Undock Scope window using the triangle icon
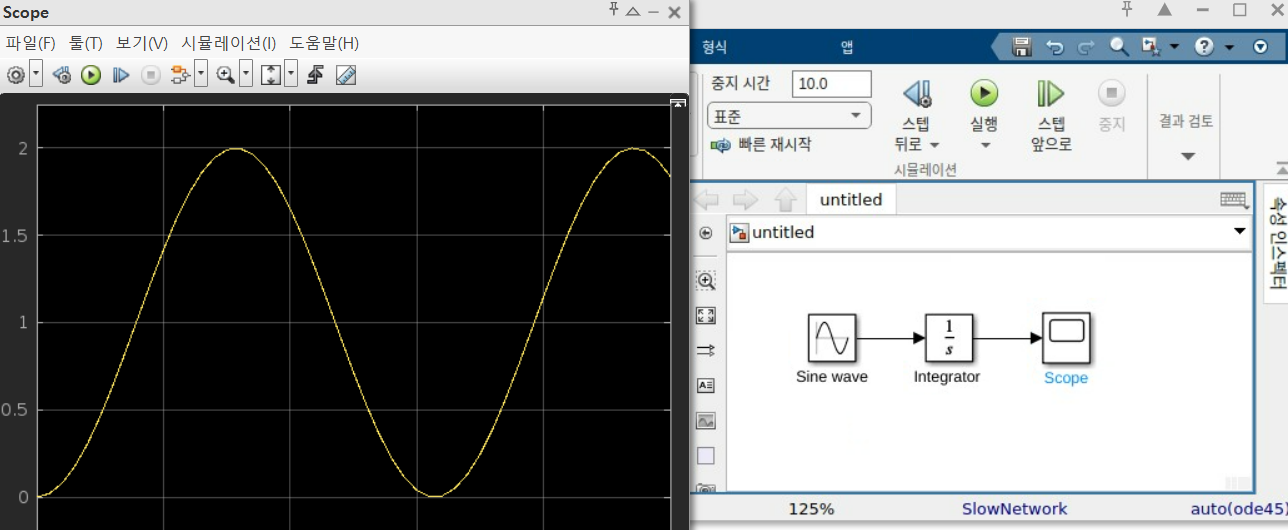 632,11
